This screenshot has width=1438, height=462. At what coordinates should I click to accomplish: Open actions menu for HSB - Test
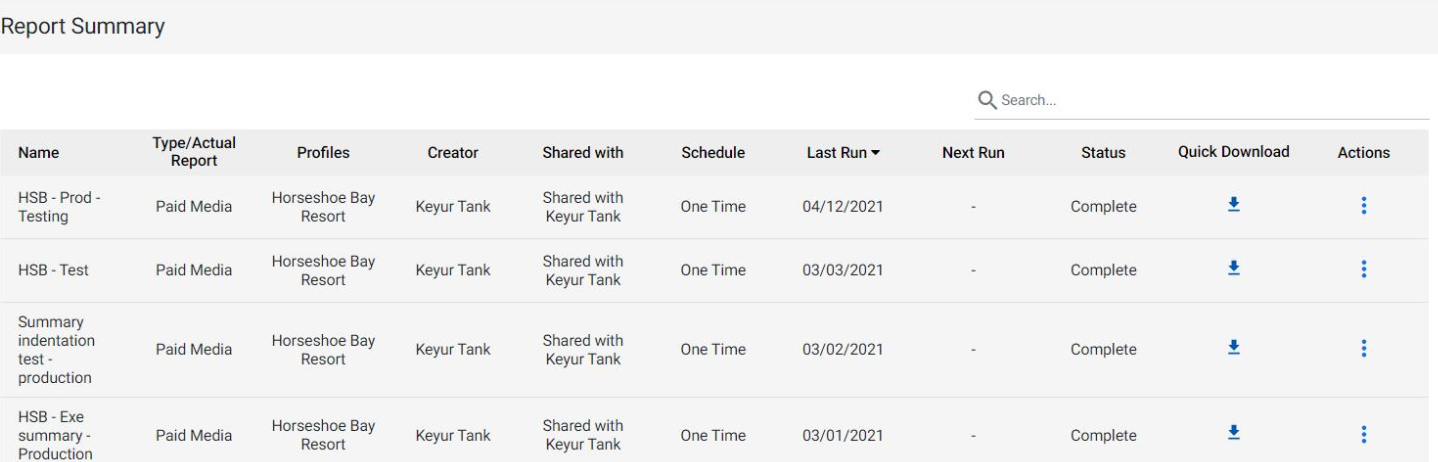1364,268
